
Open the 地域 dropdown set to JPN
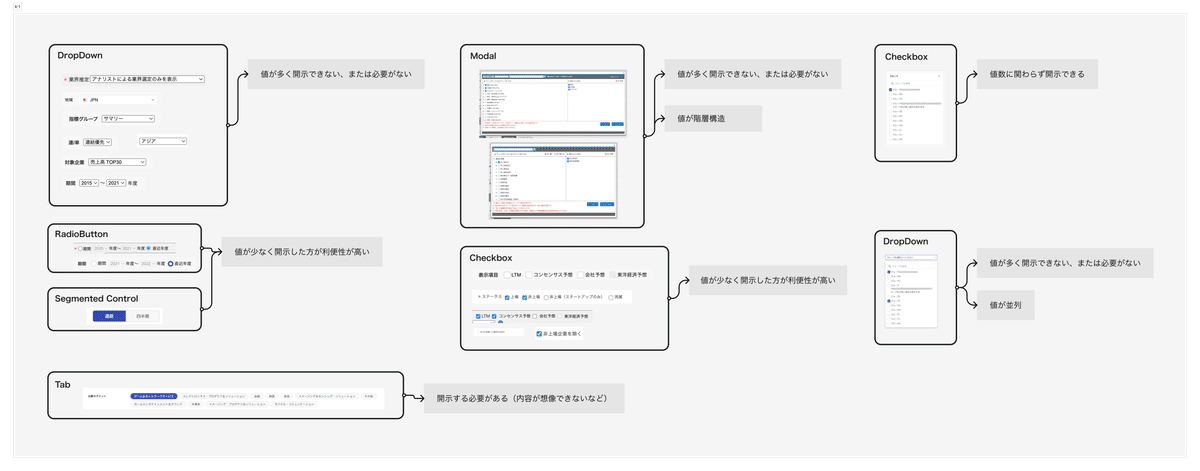coord(117,100)
